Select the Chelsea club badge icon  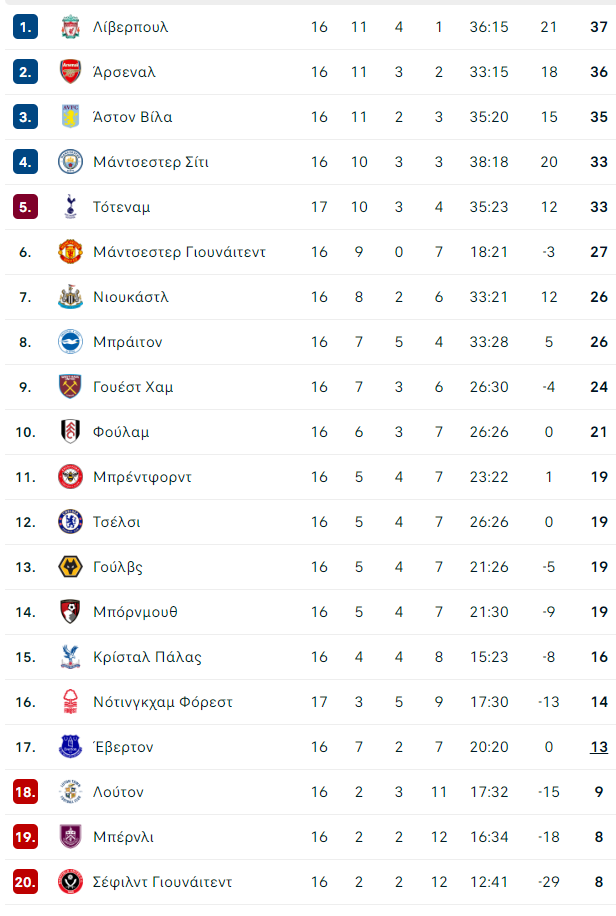pyautogui.click(x=70, y=522)
